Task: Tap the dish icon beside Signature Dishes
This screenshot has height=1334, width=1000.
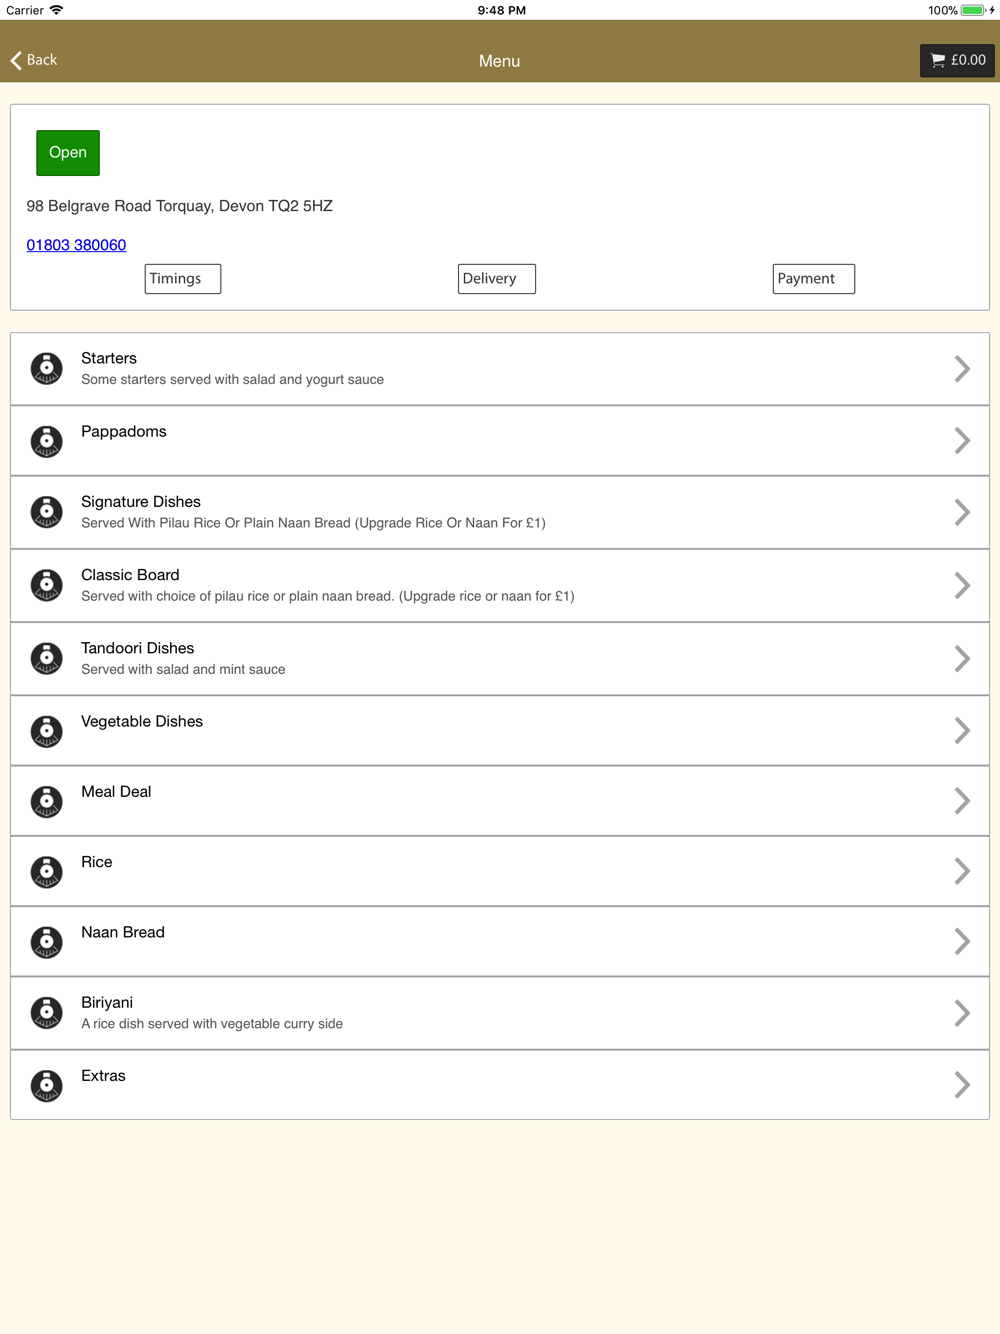Action: coord(46,512)
